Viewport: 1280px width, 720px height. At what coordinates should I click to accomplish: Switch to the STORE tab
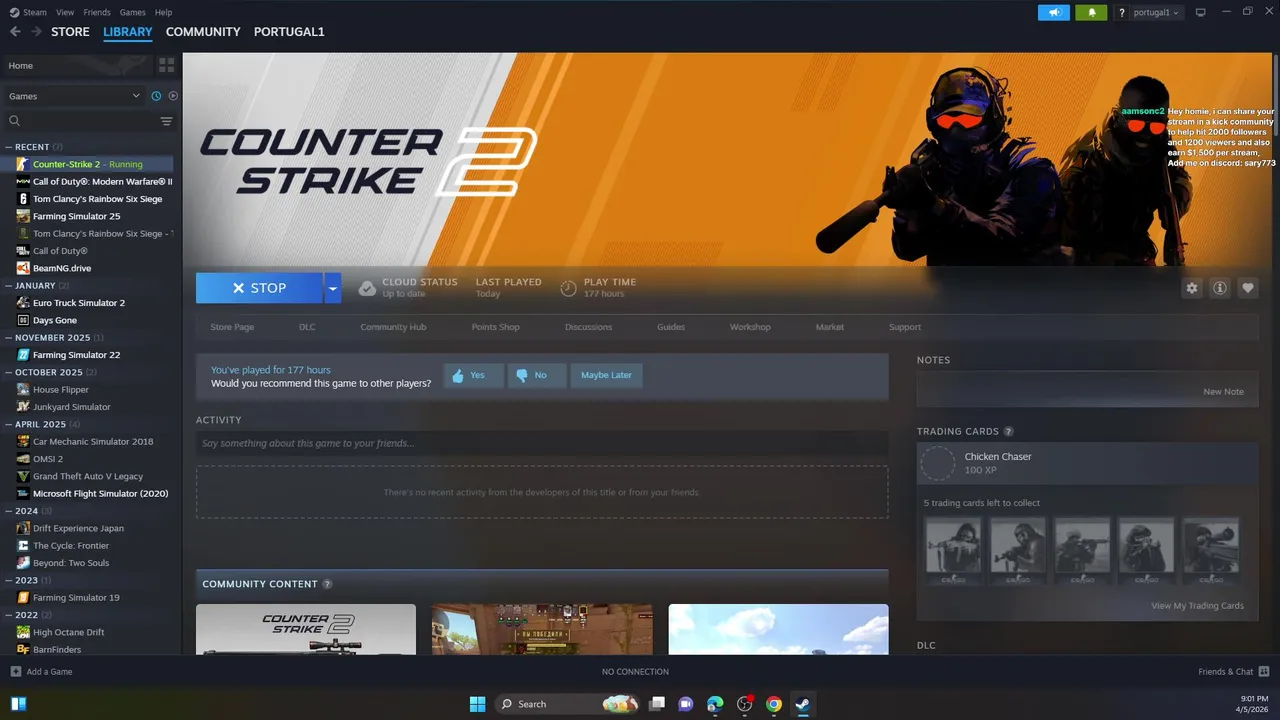pos(70,32)
